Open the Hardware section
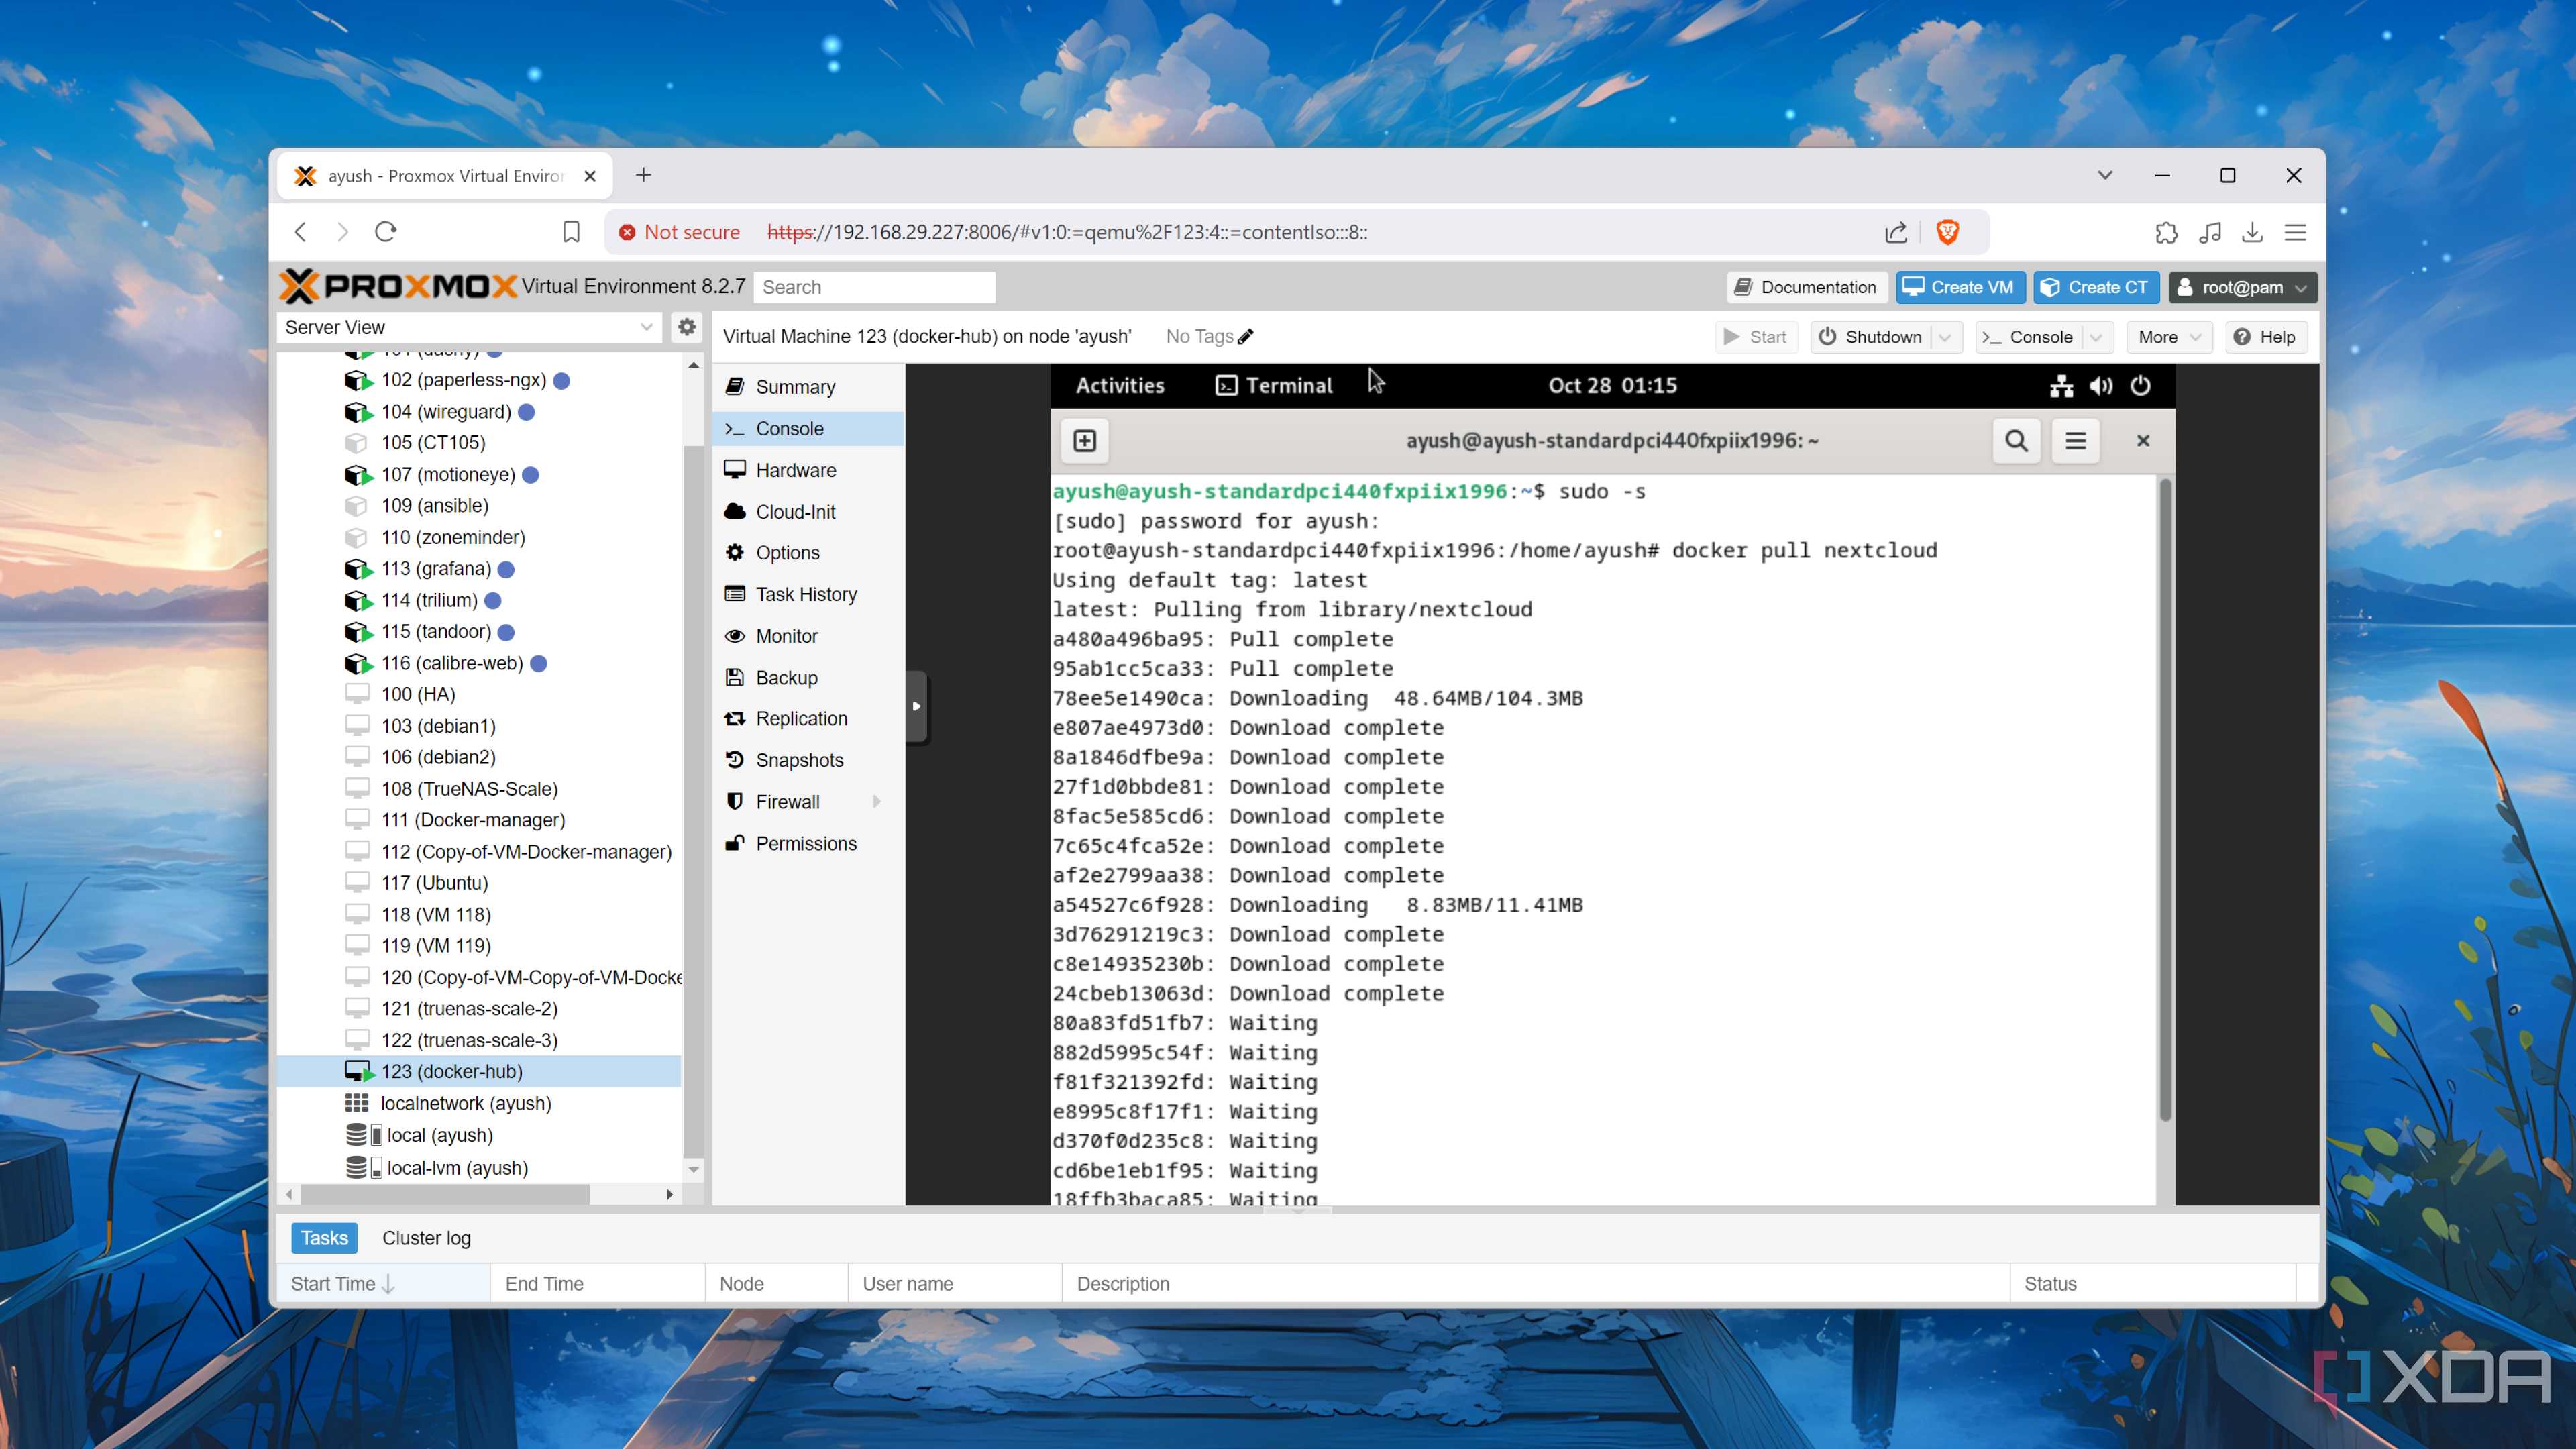The image size is (2576, 1449). pos(809,470)
